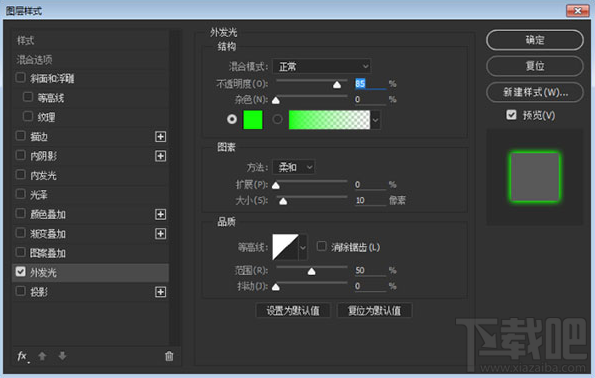Click the plus icon next to 颜色叠加
Image resolution: width=595 pixels, height=378 pixels.
(x=161, y=214)
